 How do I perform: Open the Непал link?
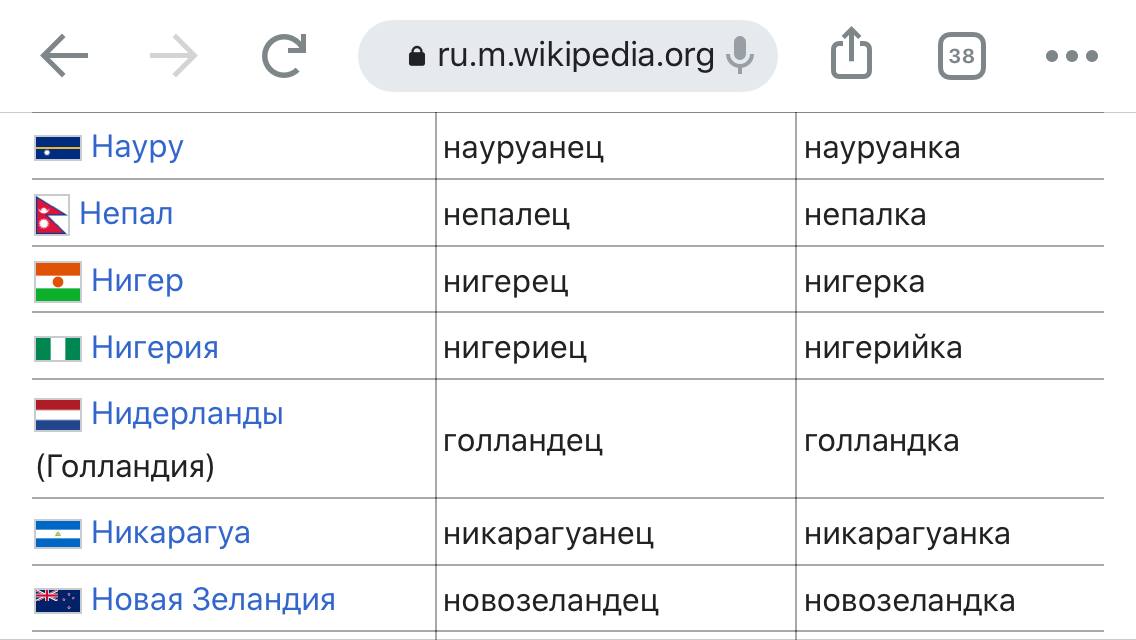coord(126,214)
